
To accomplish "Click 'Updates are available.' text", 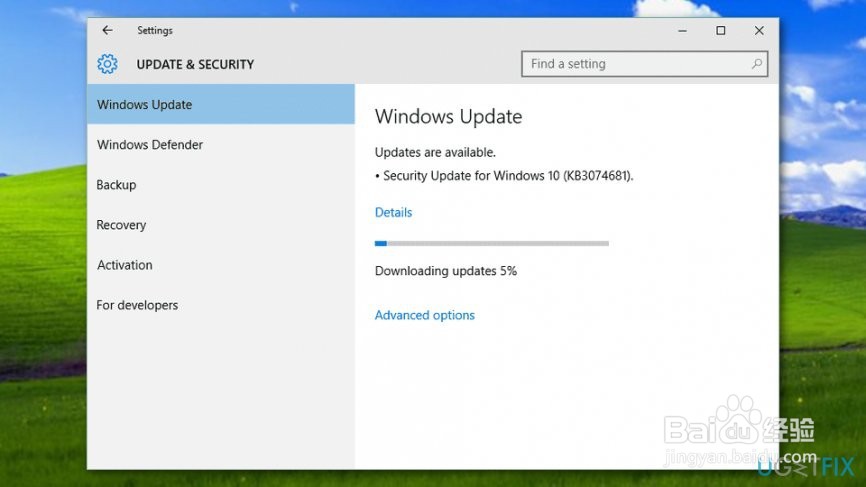I will pyautogui.click(x=435, y=152).
